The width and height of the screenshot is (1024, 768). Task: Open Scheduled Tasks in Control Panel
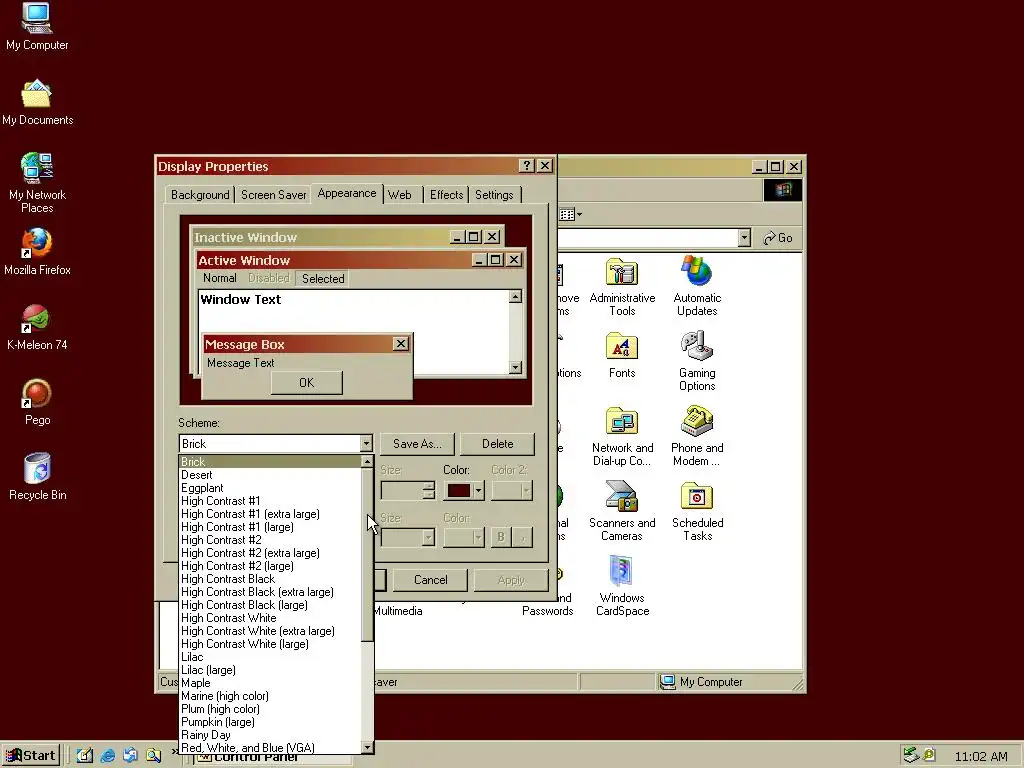pos(697,511)
